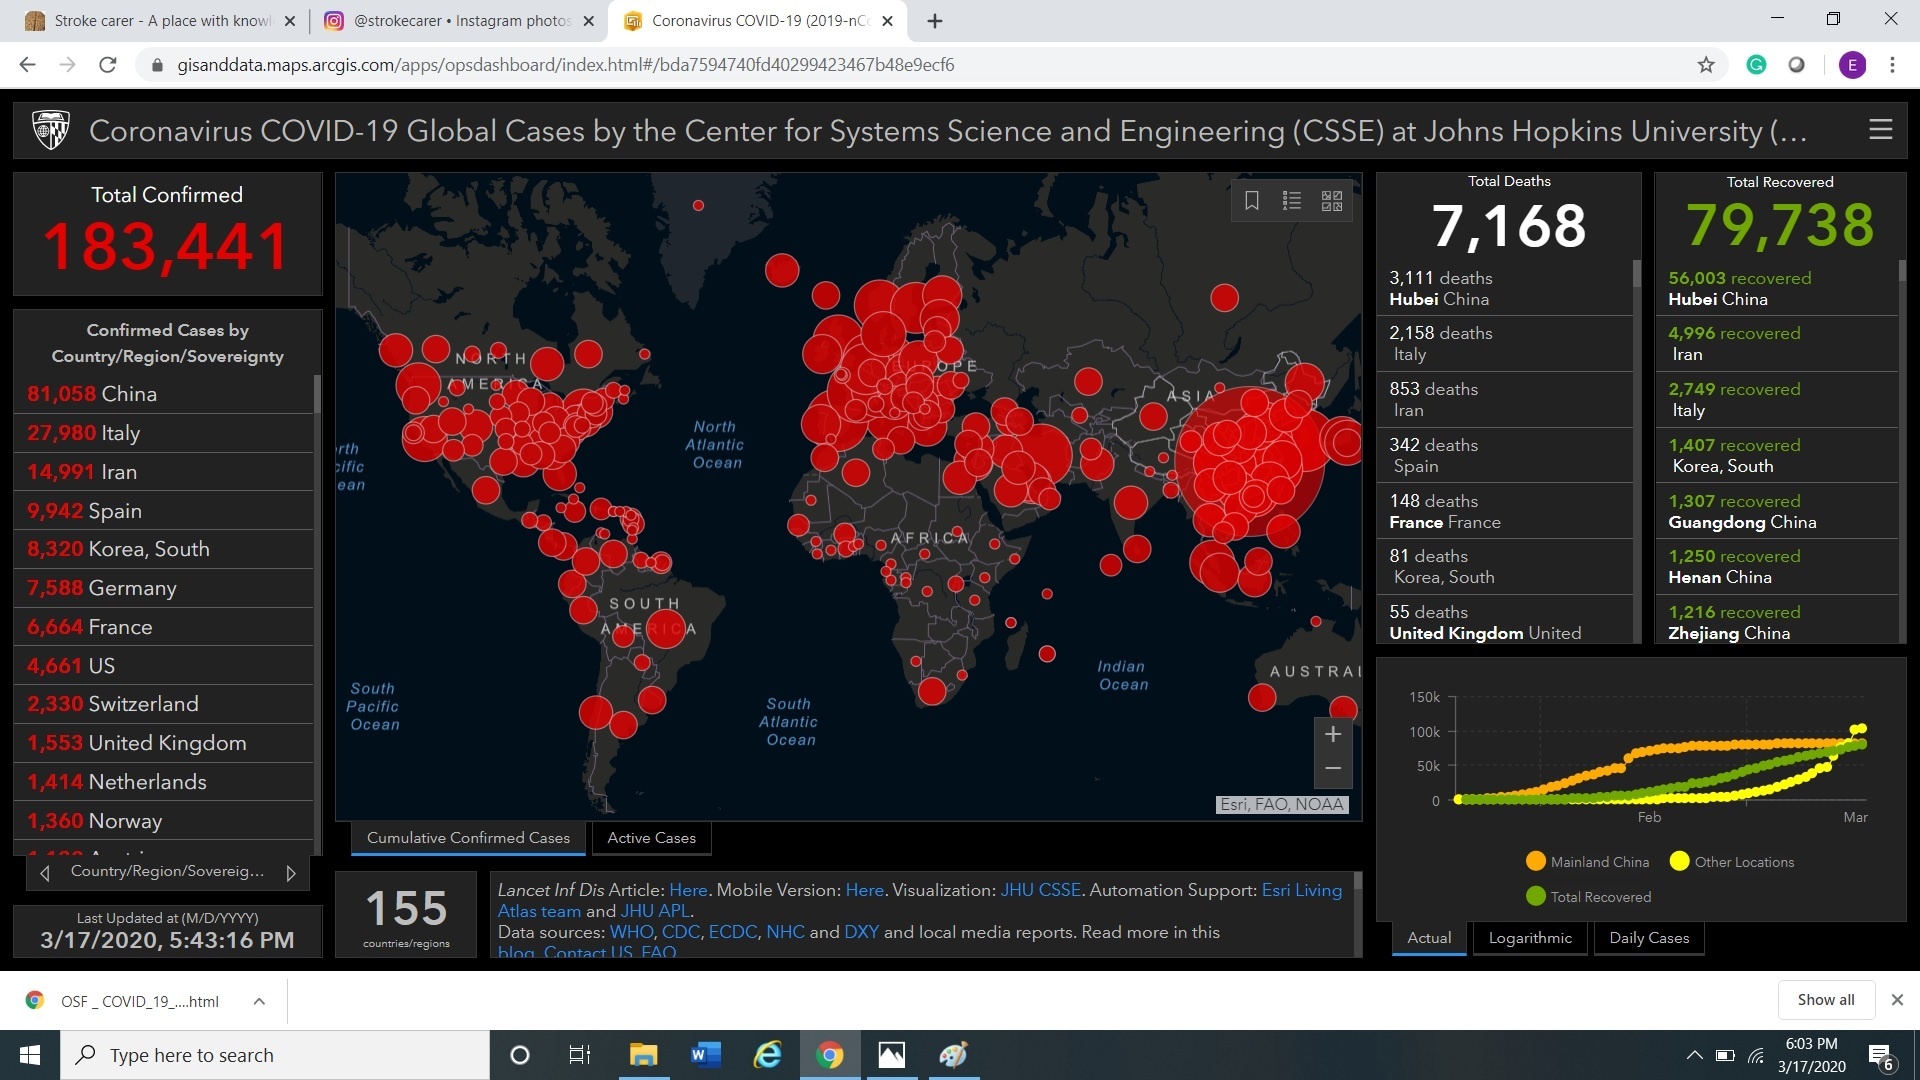Open the basemap gallery grid icon

click(1332, 201)
